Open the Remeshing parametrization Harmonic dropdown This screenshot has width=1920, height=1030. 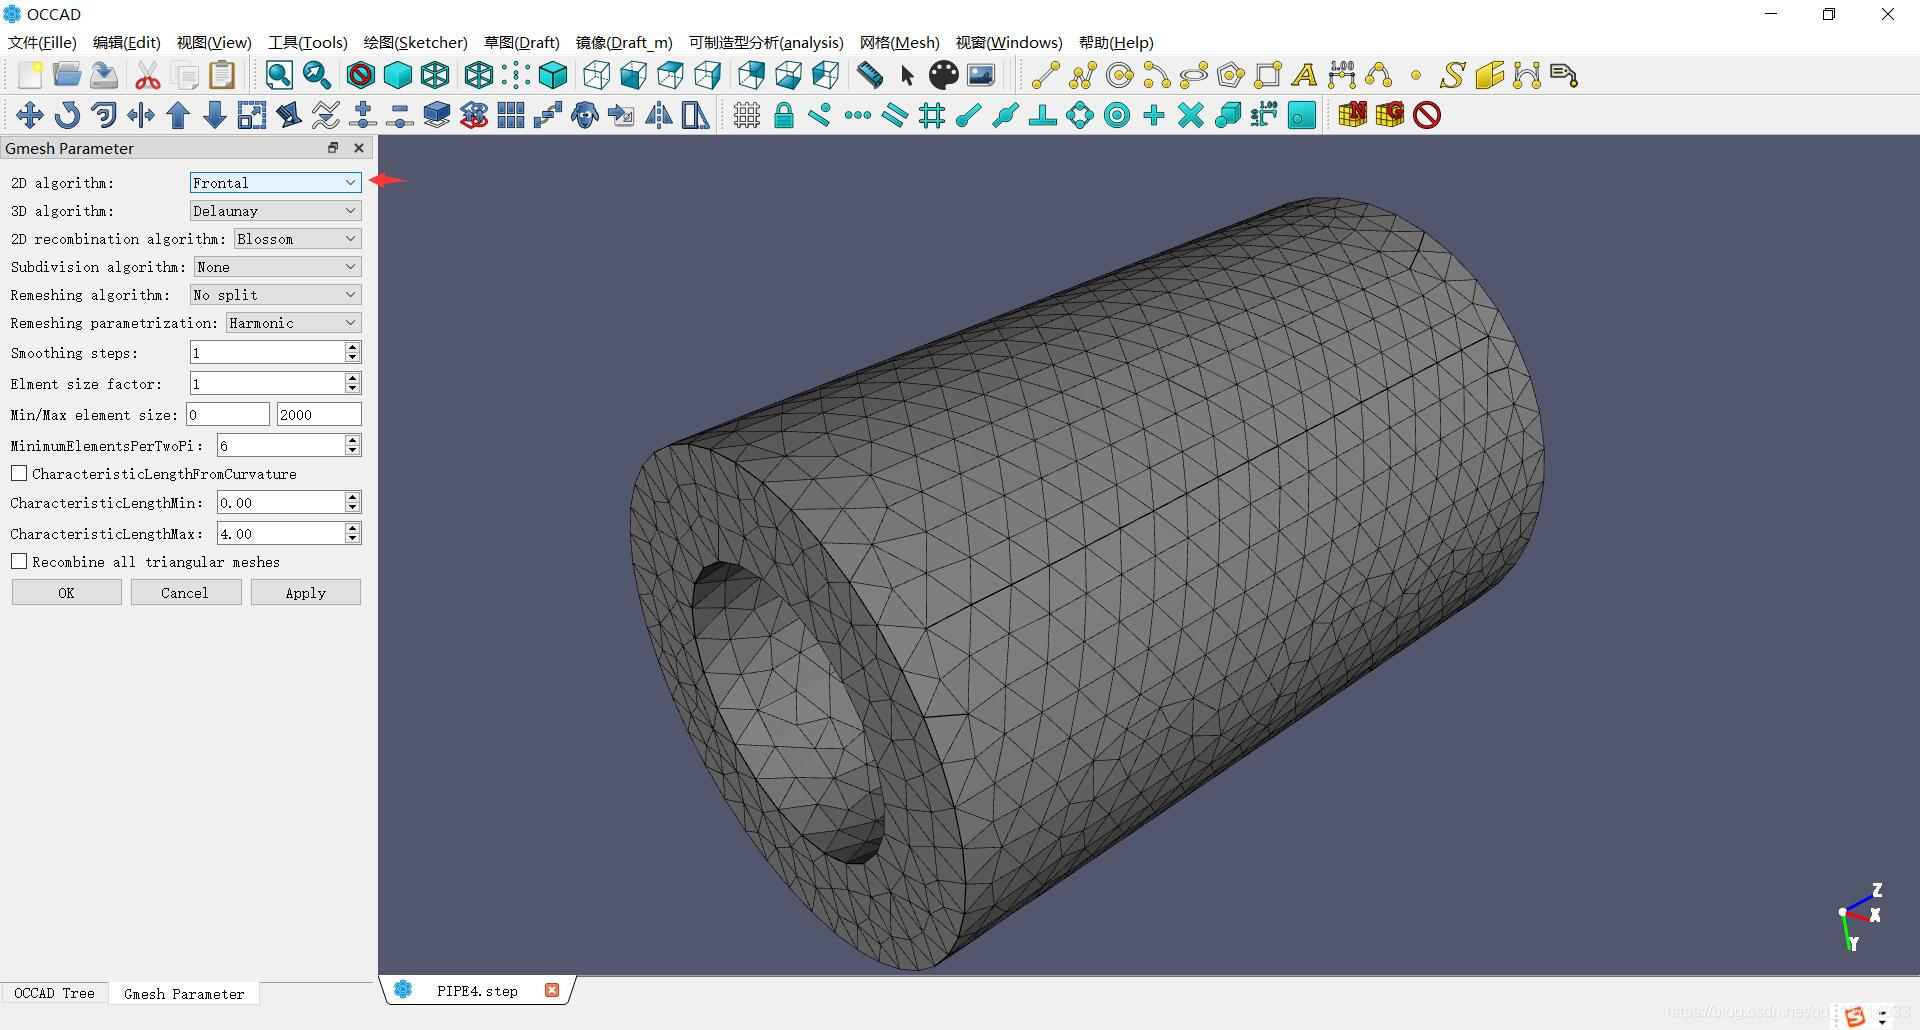coord(293,323)
